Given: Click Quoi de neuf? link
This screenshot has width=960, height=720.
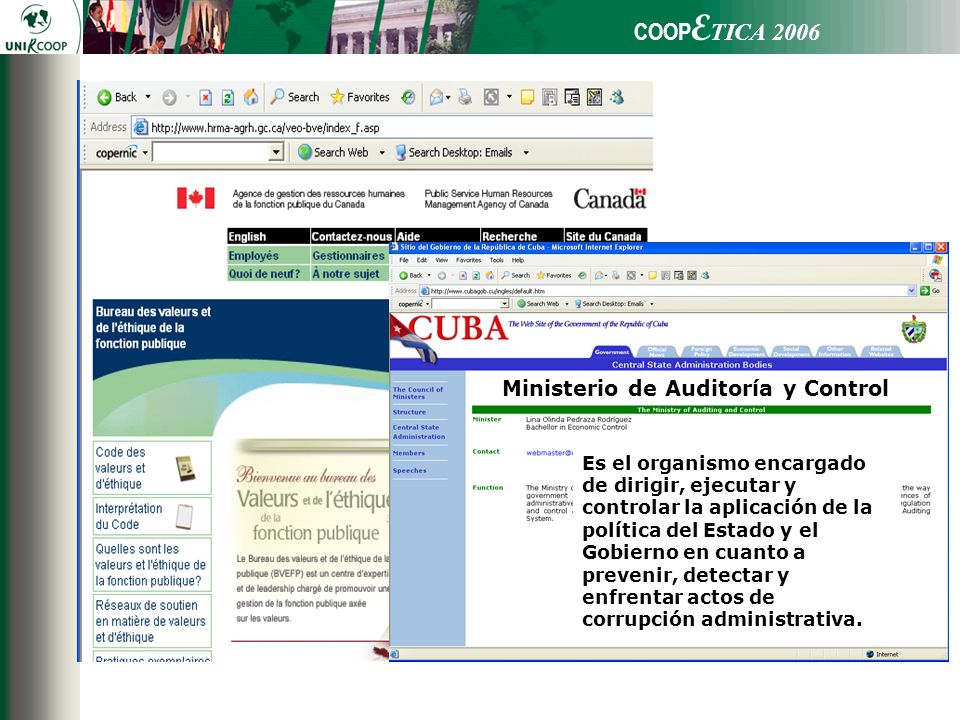Looking at the screenshot, I should [264, 274].
